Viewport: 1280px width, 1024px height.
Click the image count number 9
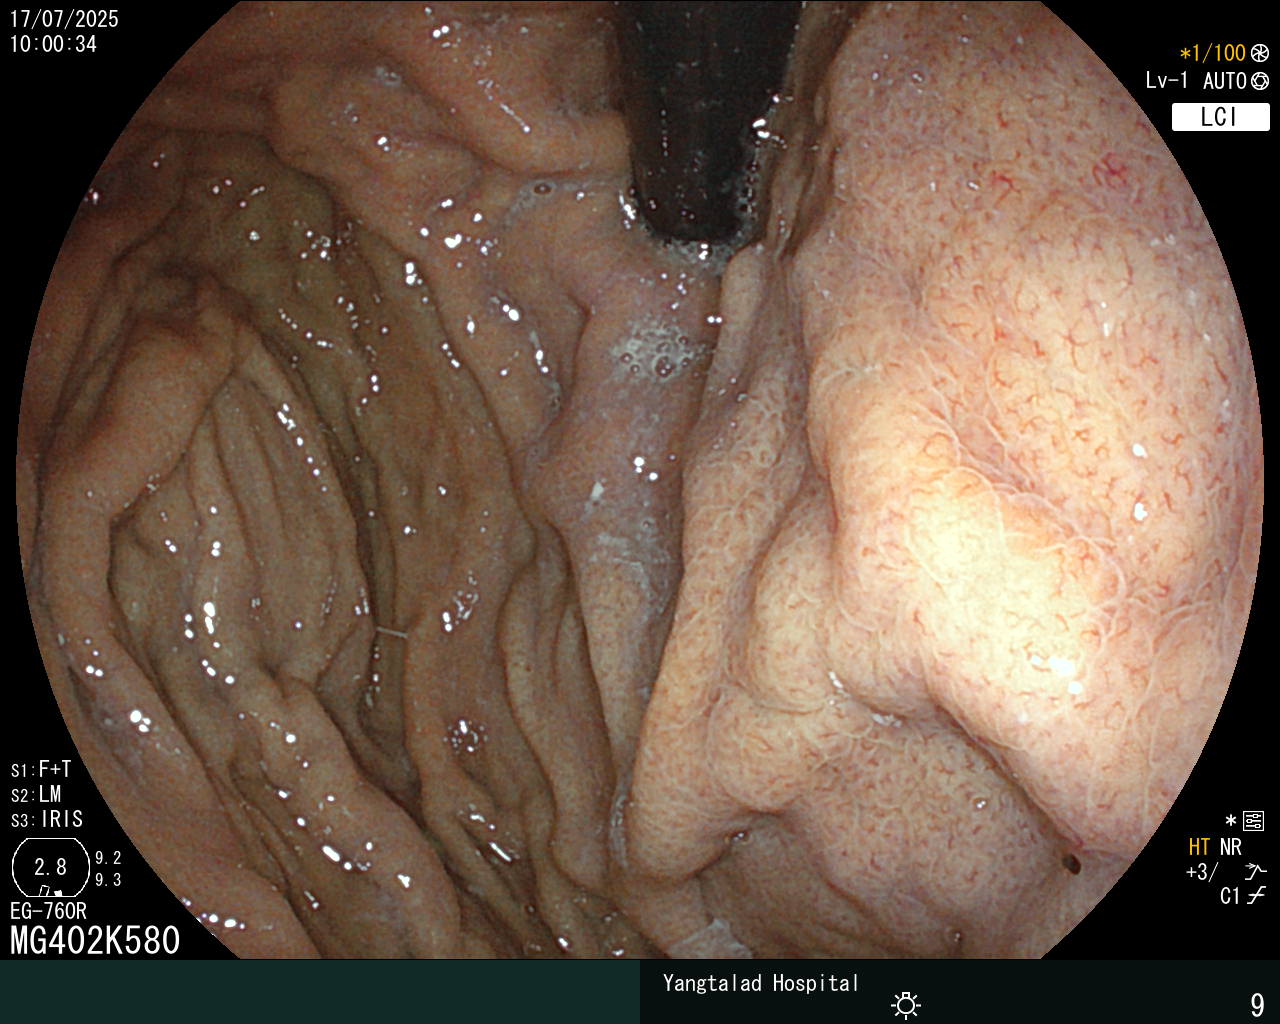(1258, 1005)
